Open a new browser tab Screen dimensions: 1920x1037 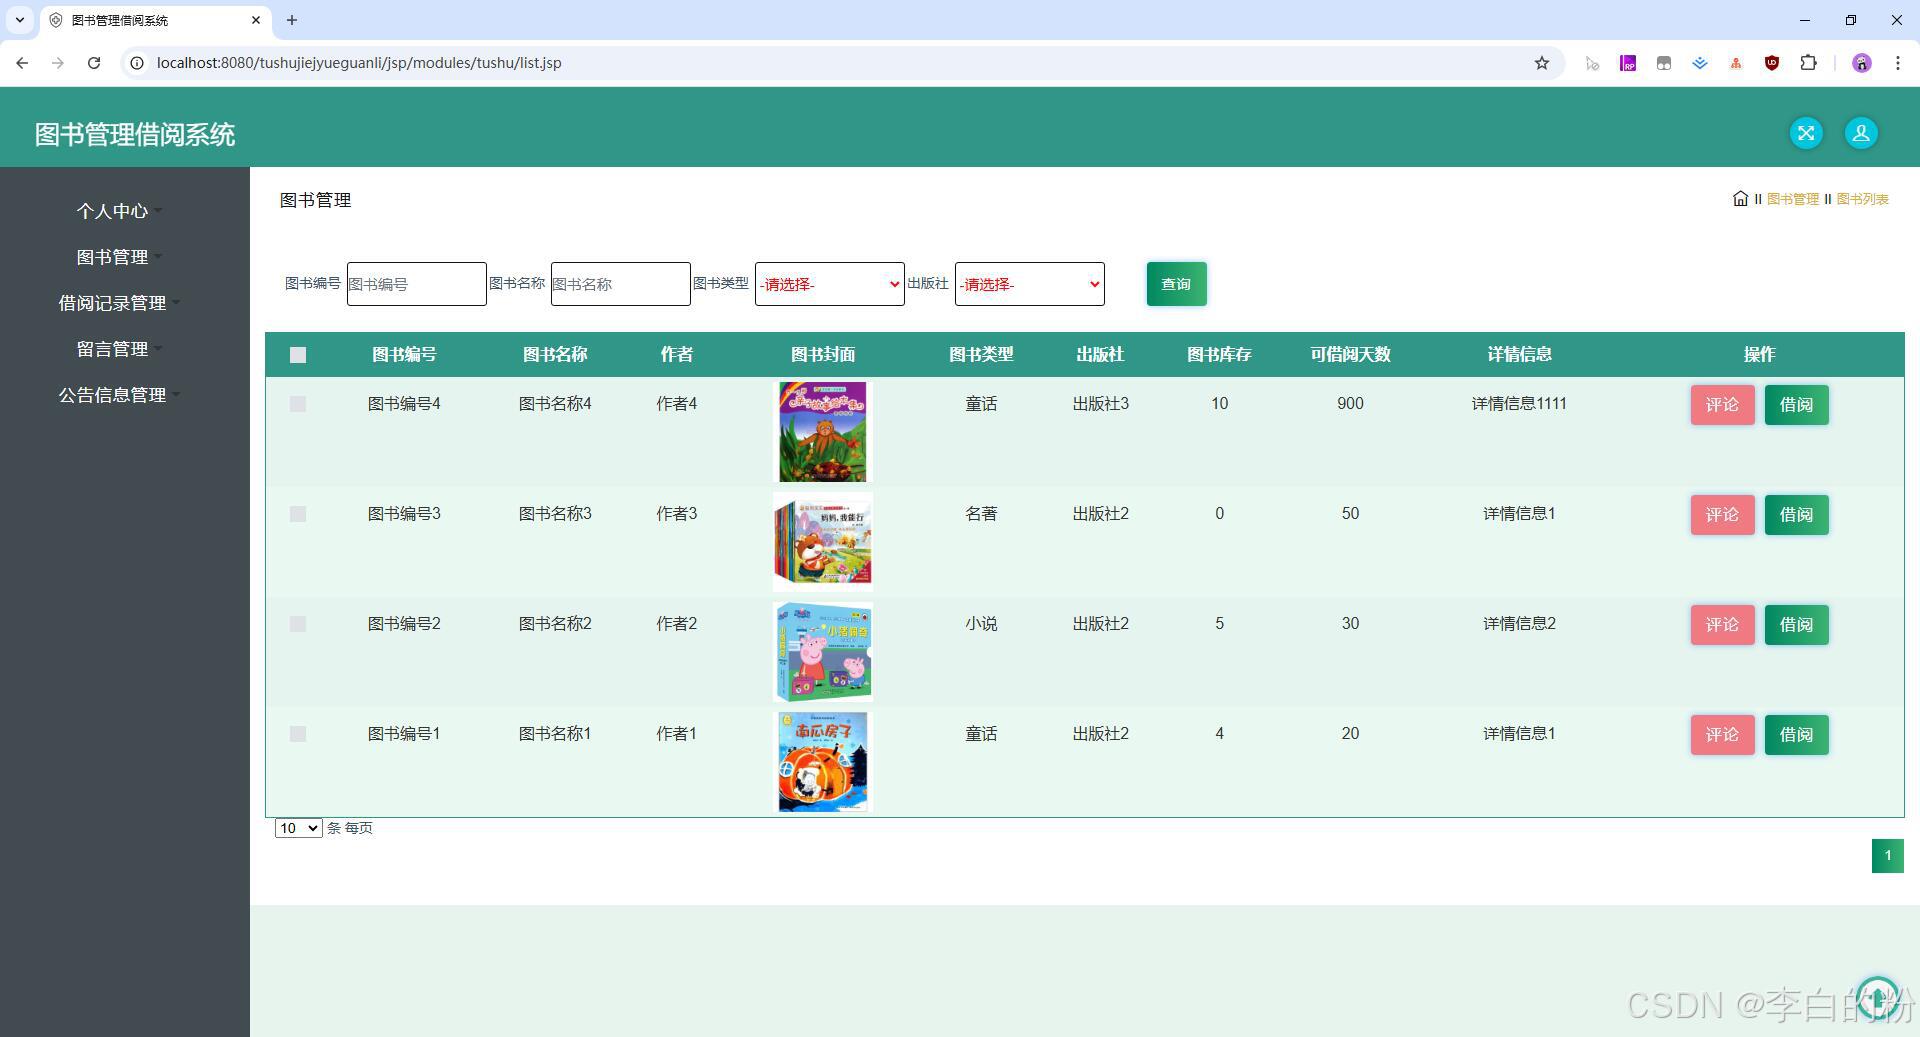(292, 20)
